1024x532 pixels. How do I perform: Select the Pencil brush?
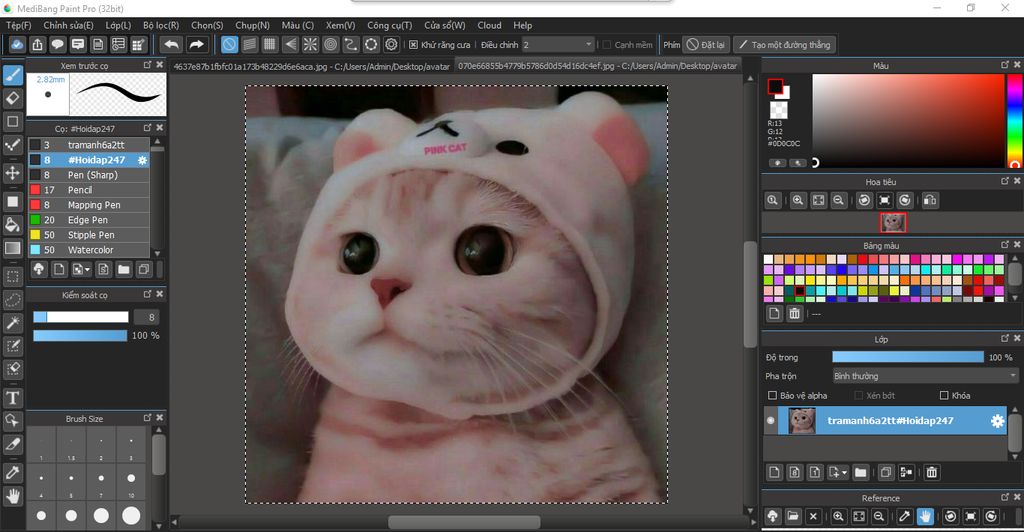pyautogui.click(x=89, y=190)
